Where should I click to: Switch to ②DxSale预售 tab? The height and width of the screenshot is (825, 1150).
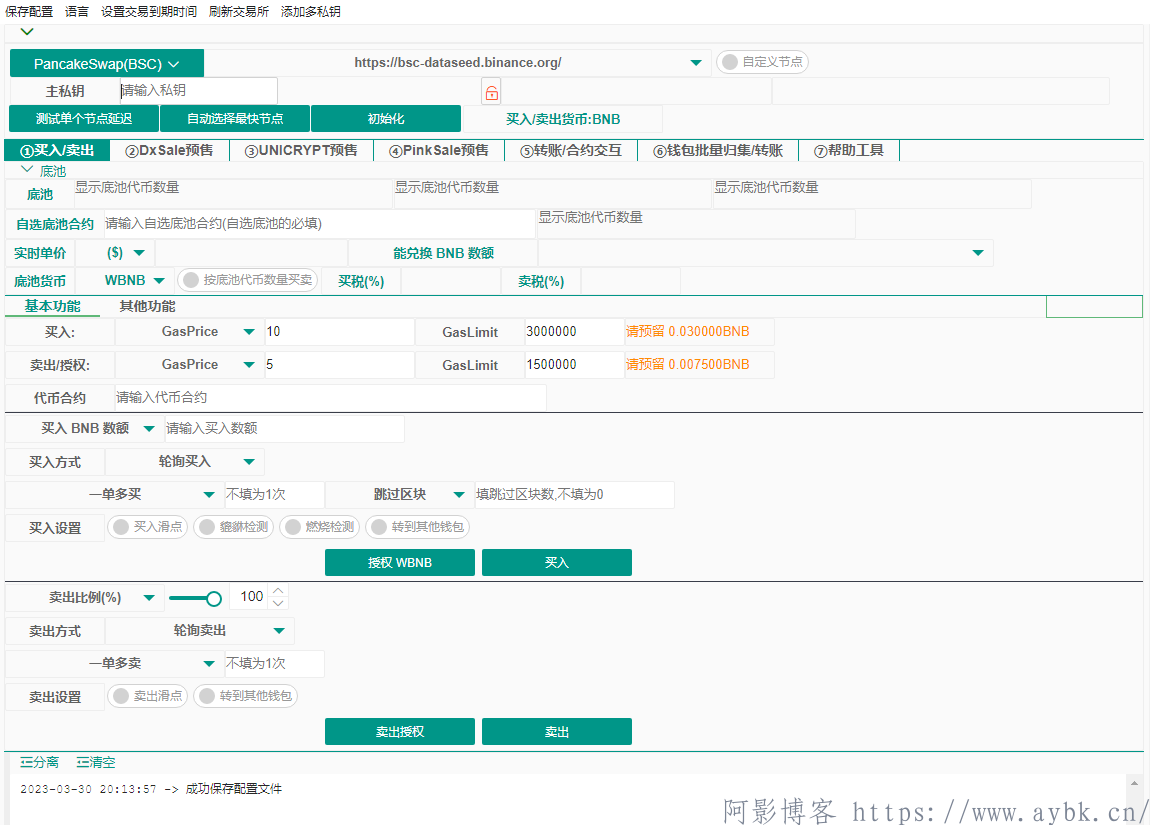169,150
